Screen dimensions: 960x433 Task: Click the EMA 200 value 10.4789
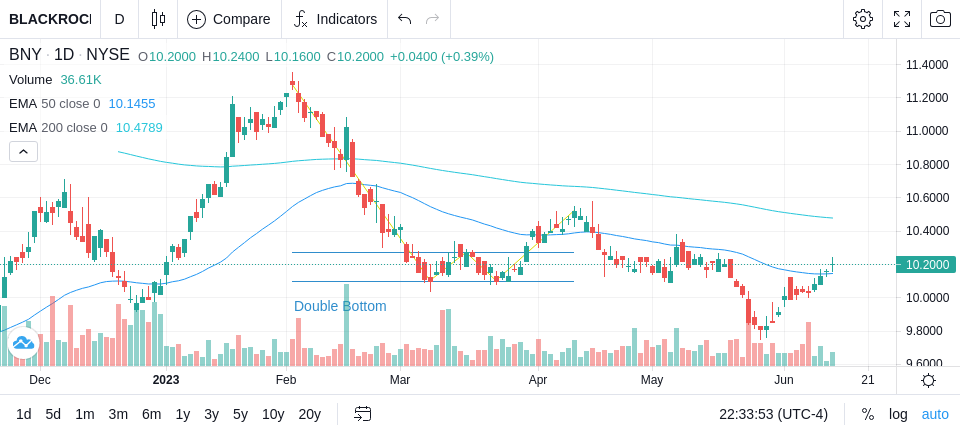pyautogui.click(x=139, y=127)
